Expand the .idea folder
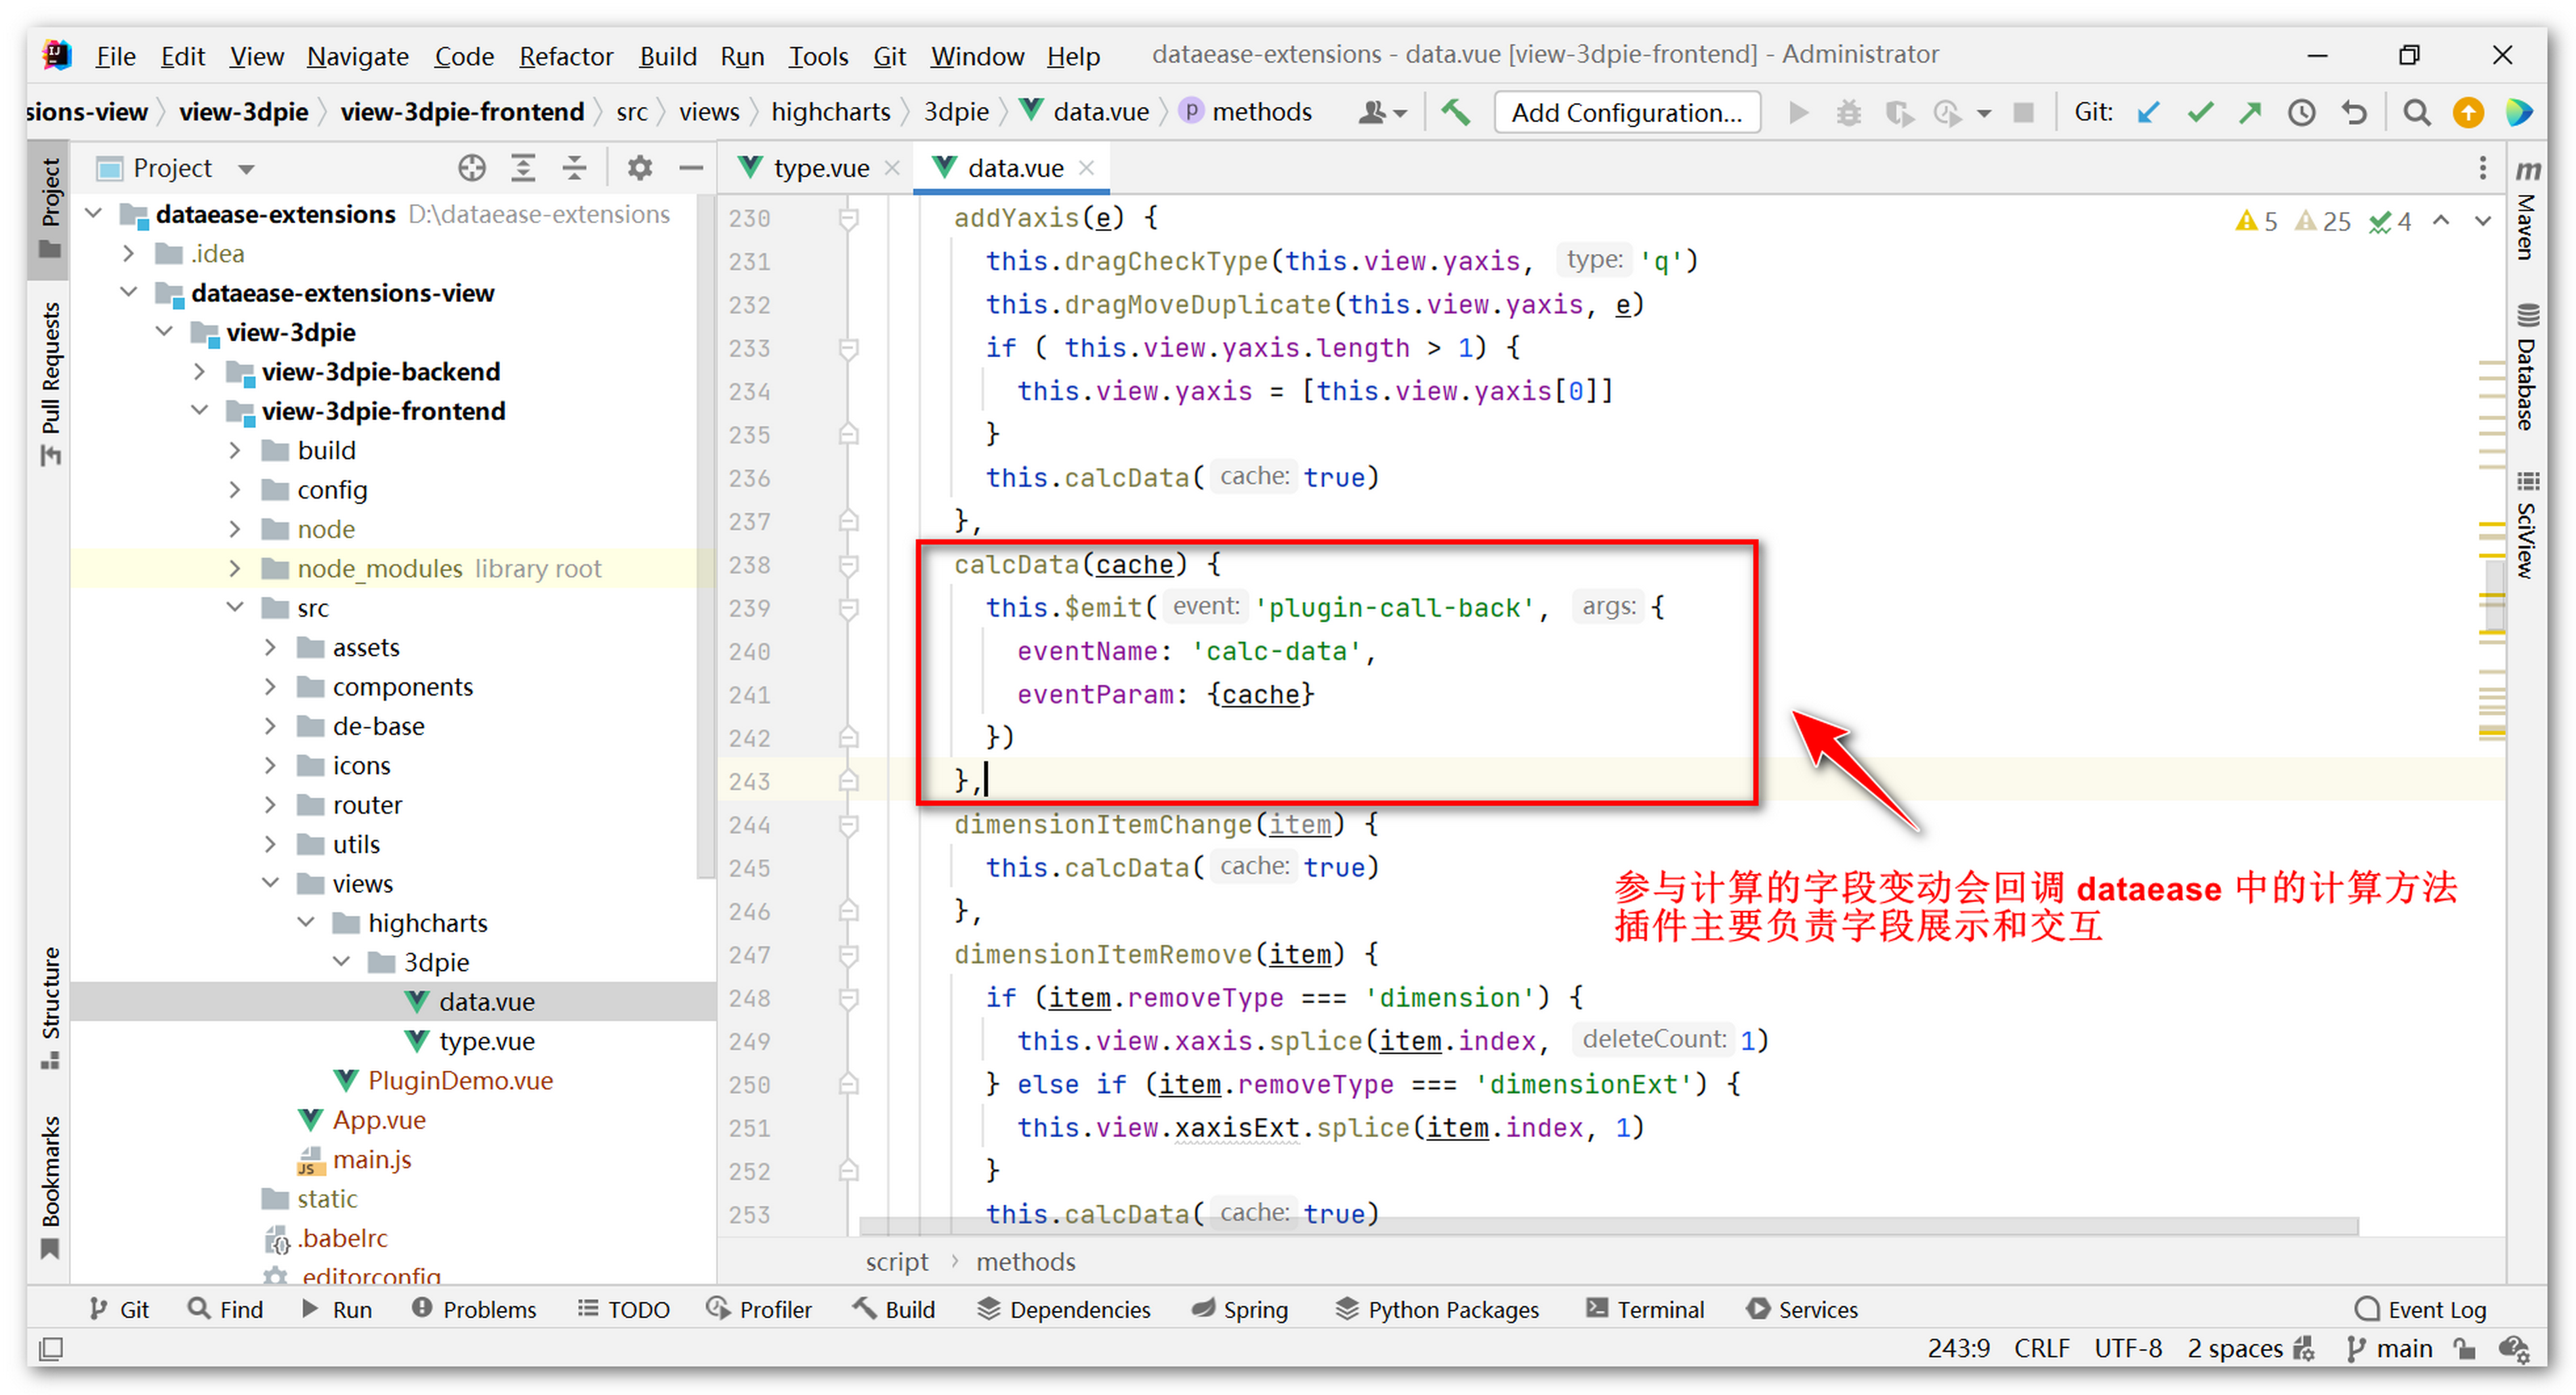2576x1395 pixels. 129,253
